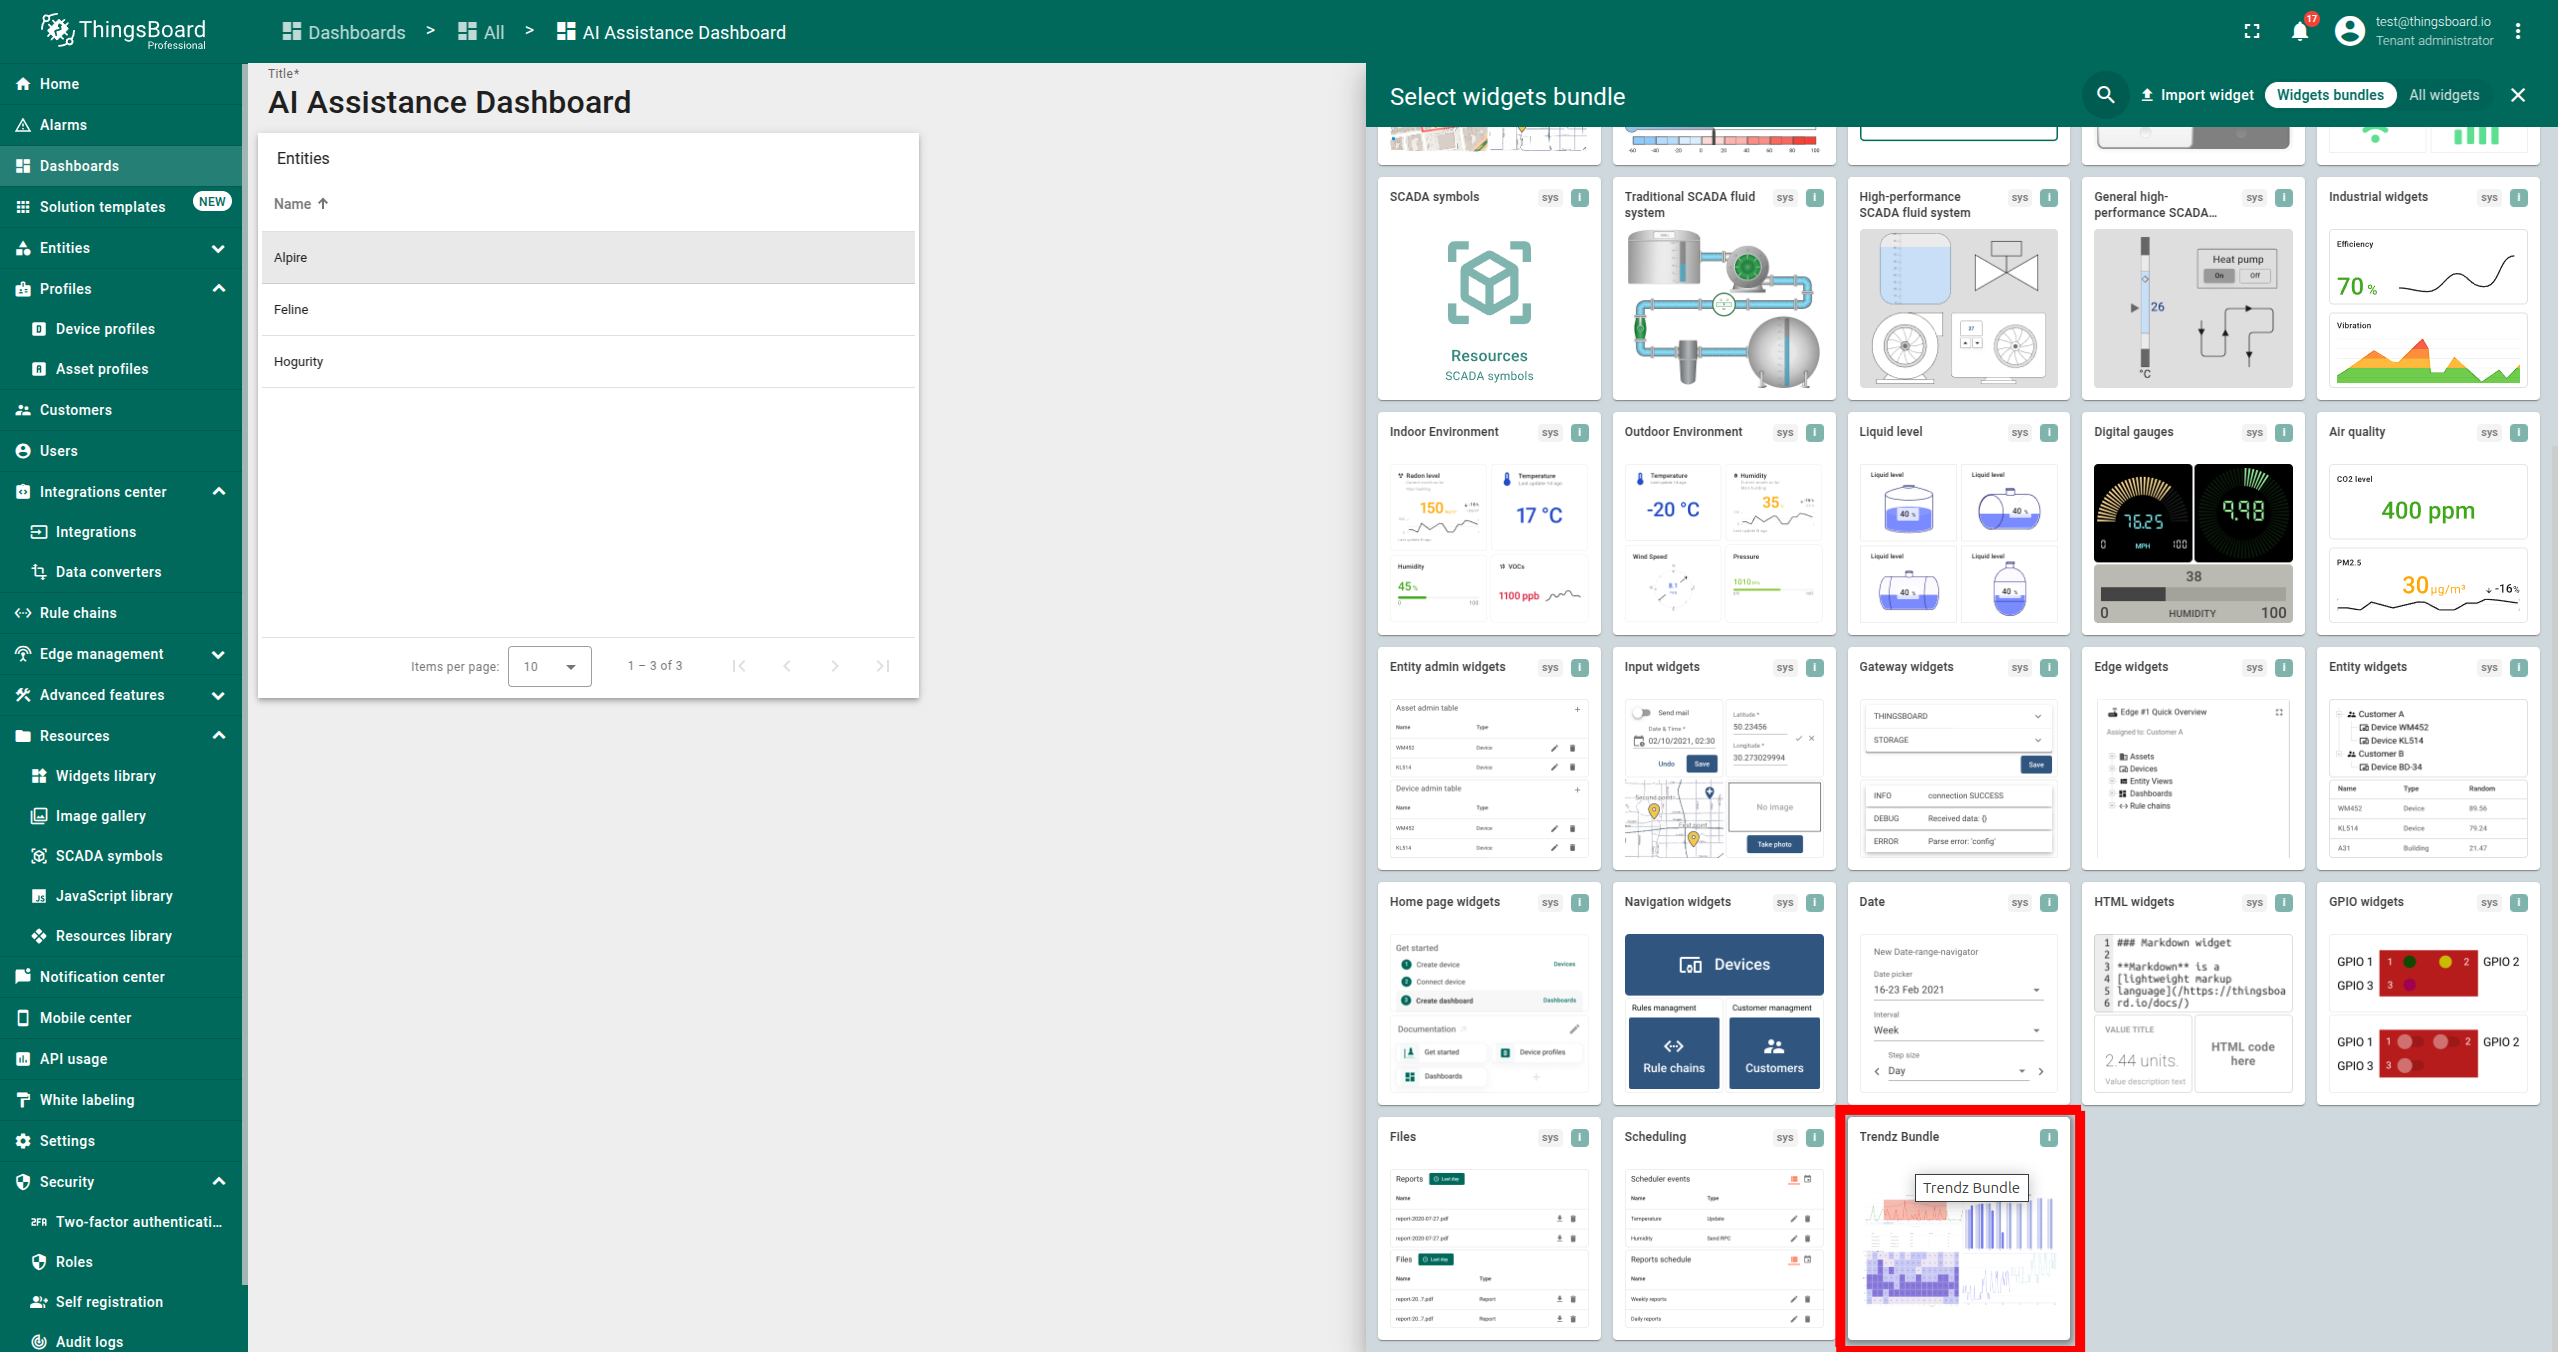2558x1352 pixels.
Task: Click info icon on SCADA symbols bundle
Action: (1580, 198)
